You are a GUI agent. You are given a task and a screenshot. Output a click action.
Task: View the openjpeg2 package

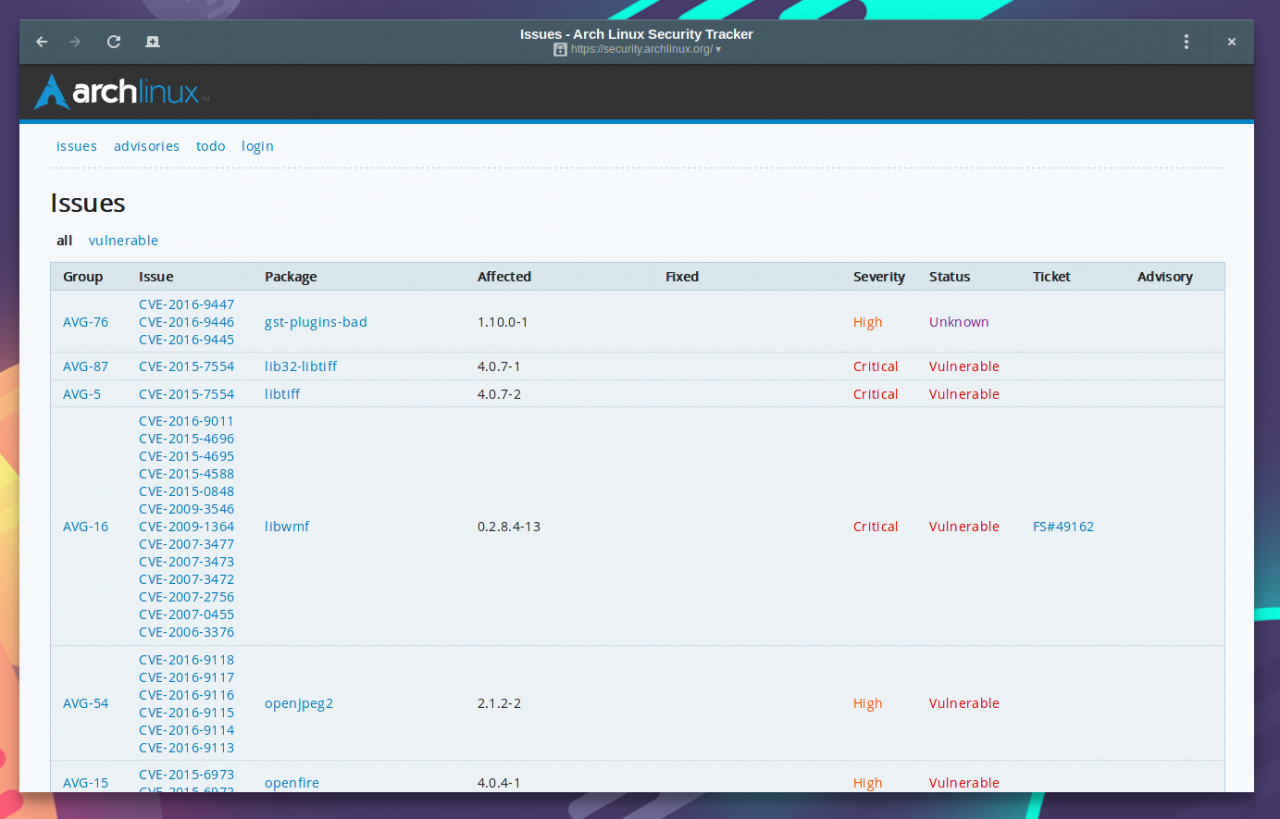coord(299,703)
